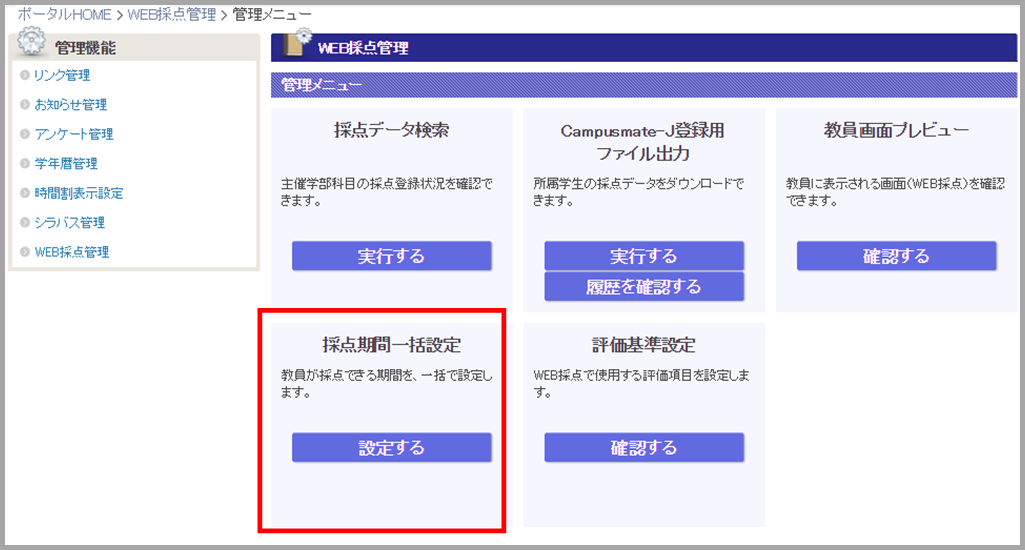
Task: Click 設定する under 採点期間一括設定
Action: pos(392,447)
